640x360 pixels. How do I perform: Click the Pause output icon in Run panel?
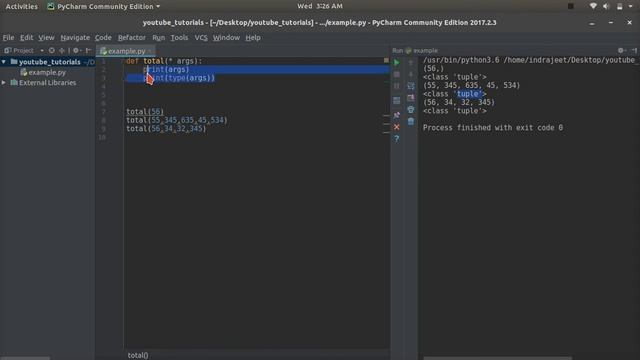point(396,86)
